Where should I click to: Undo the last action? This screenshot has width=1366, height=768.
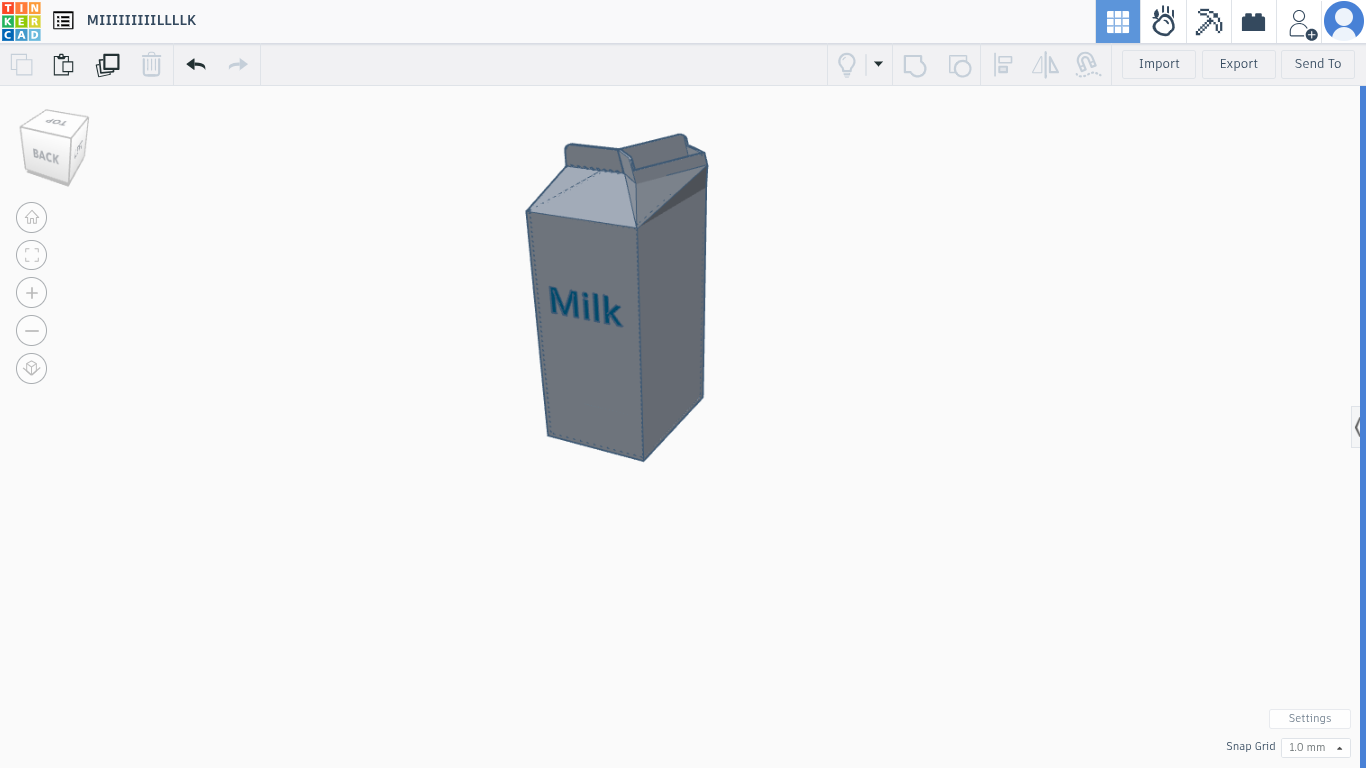pos(196,65)
